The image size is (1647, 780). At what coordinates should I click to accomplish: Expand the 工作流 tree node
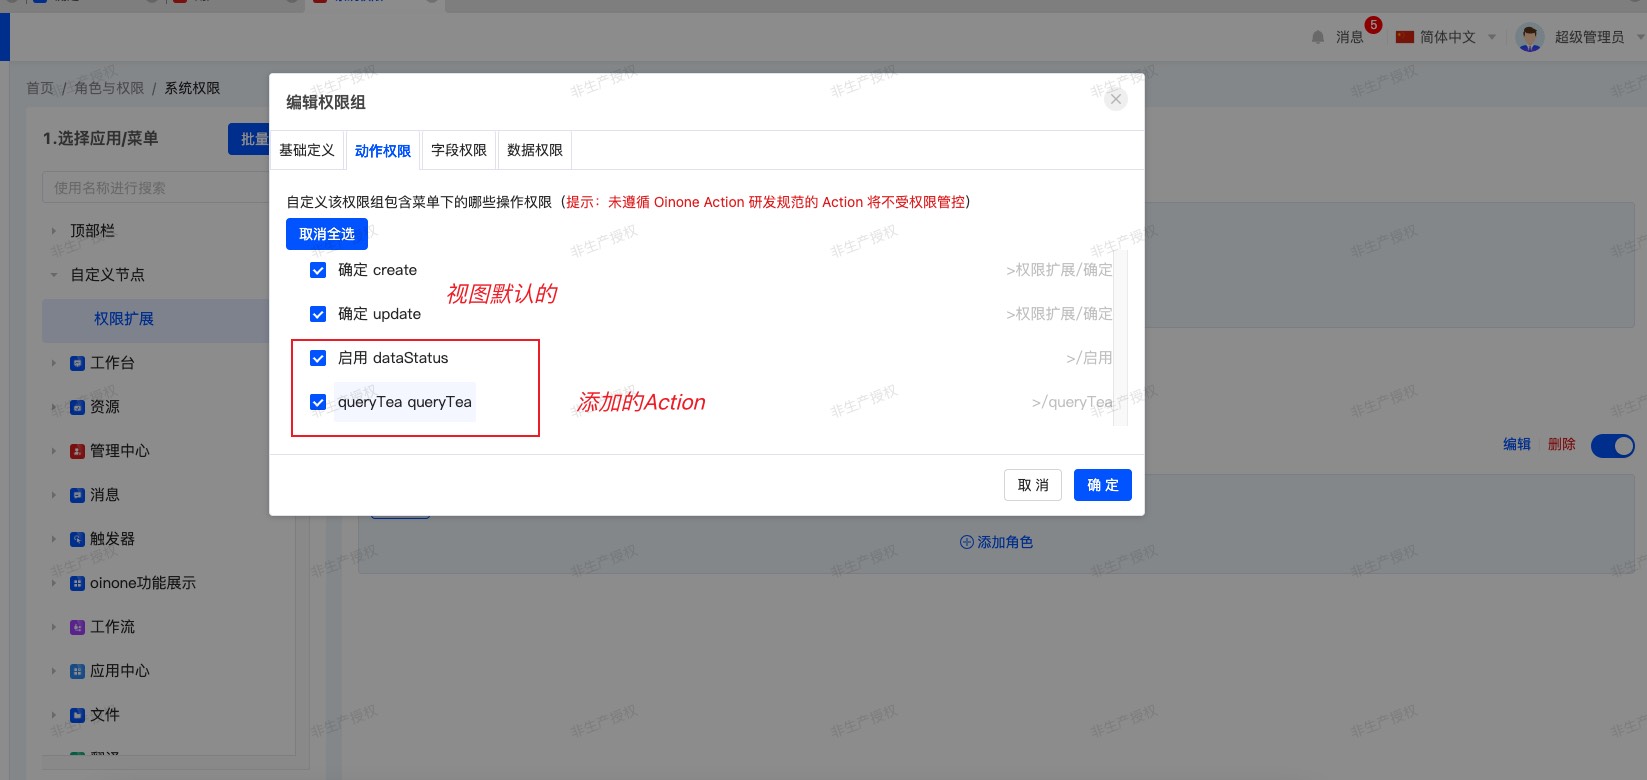tap(54, 627)
